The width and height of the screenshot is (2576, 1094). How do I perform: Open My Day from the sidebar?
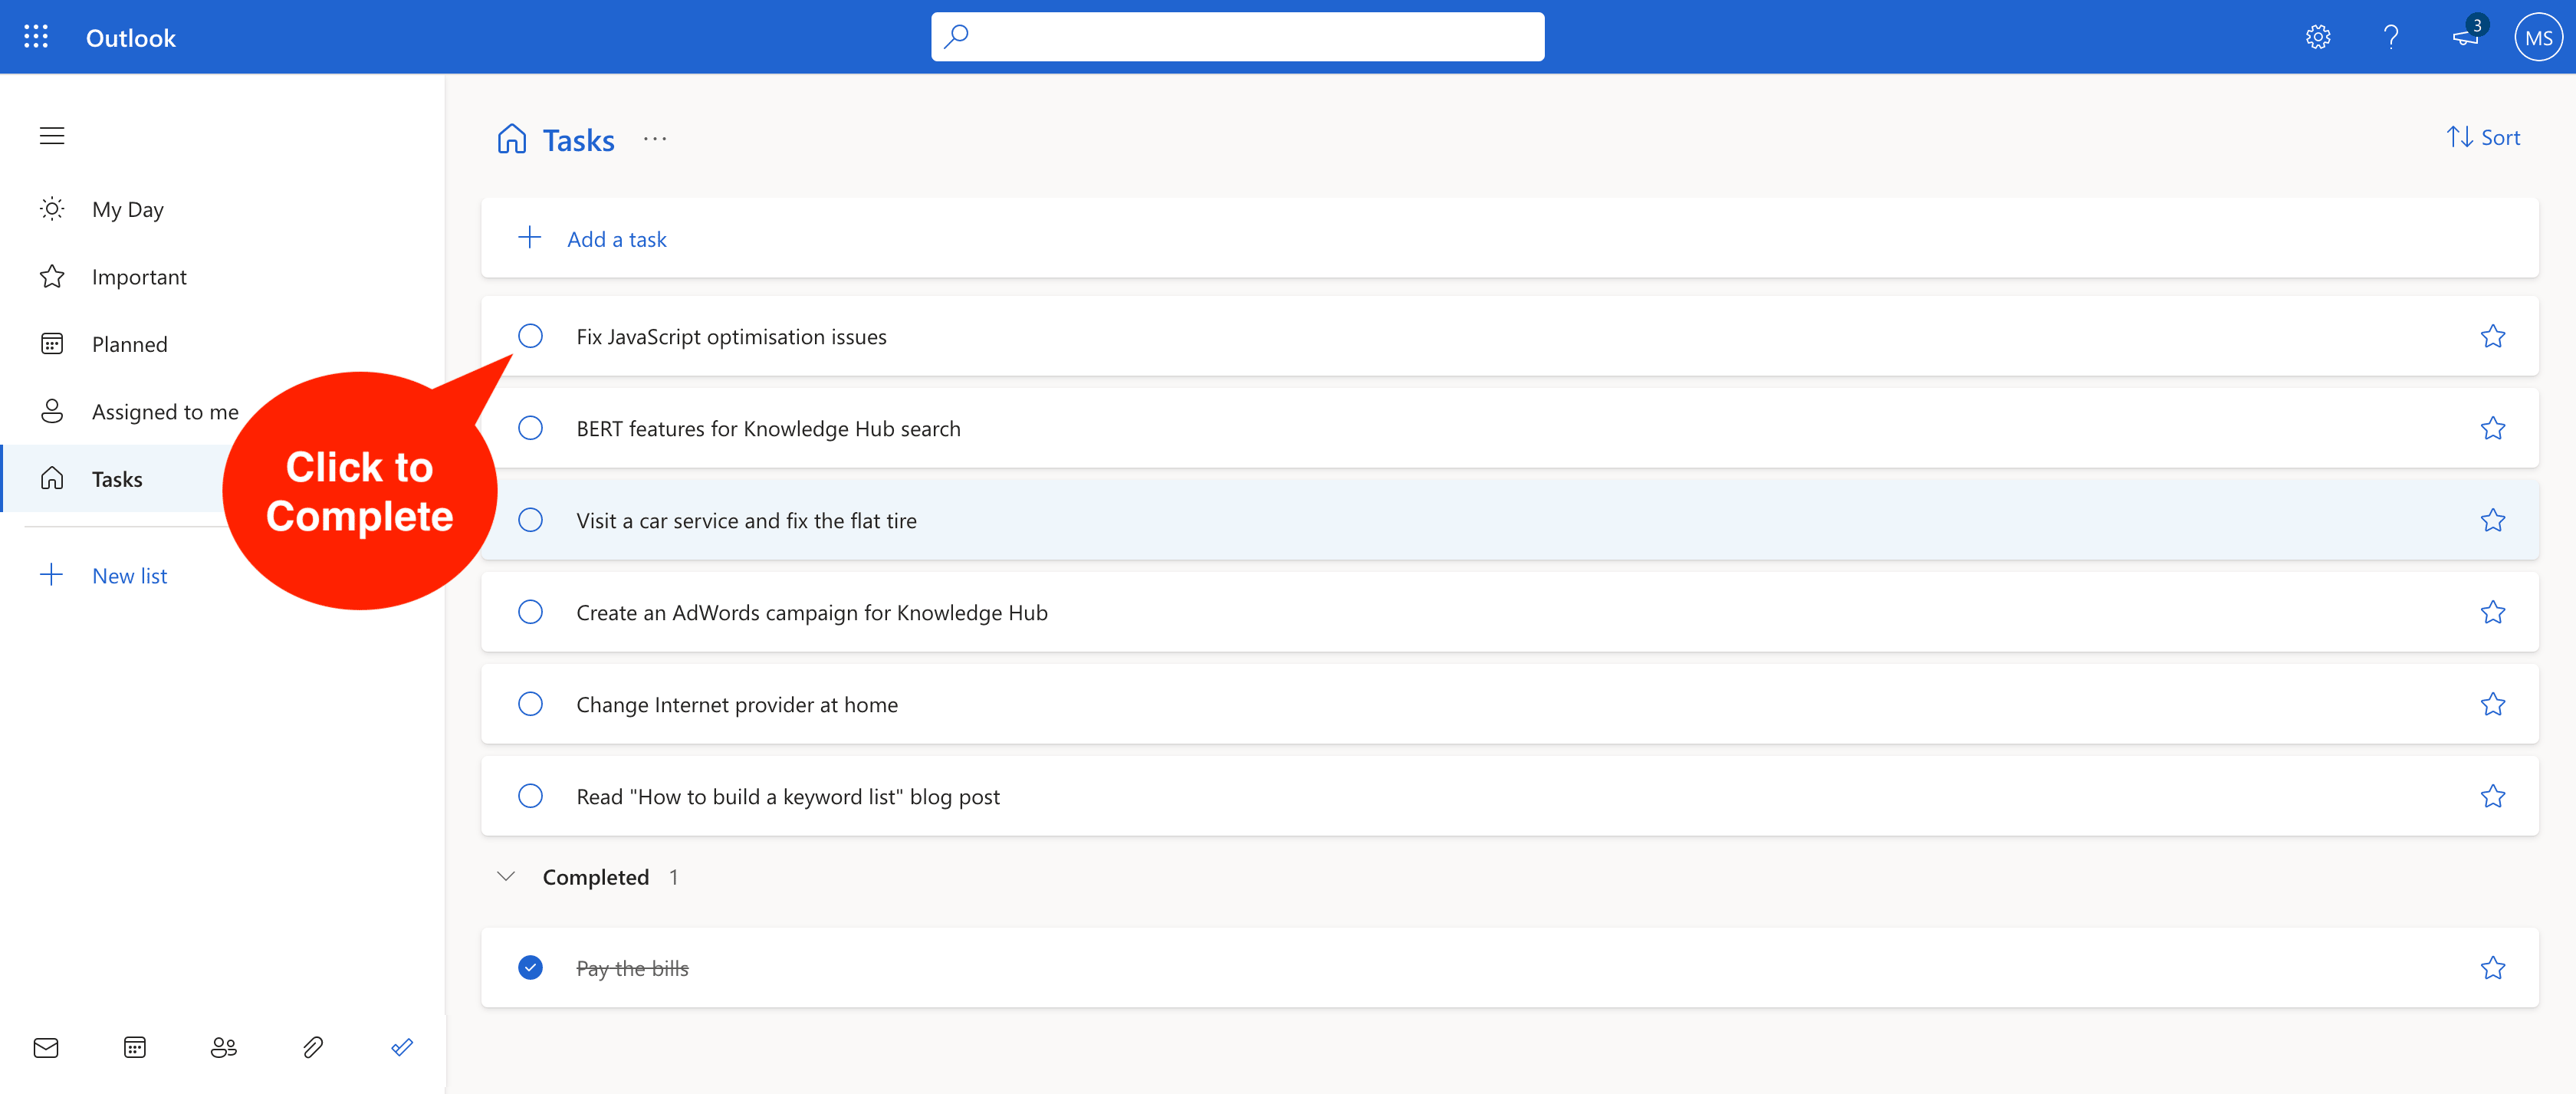pyautogui.click(x=128, y=209)
